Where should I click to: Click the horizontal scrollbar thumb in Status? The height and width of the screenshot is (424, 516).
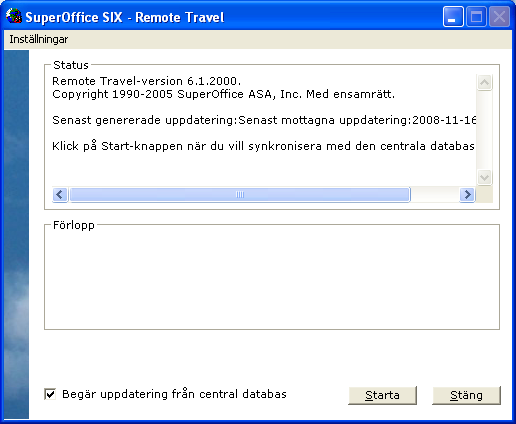(240, 194)
